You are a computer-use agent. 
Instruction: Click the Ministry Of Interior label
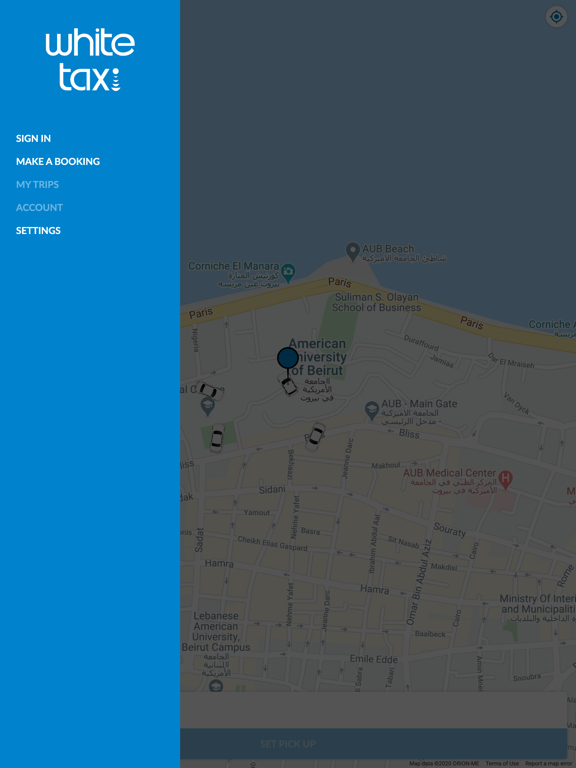click(x=538, y=604)
